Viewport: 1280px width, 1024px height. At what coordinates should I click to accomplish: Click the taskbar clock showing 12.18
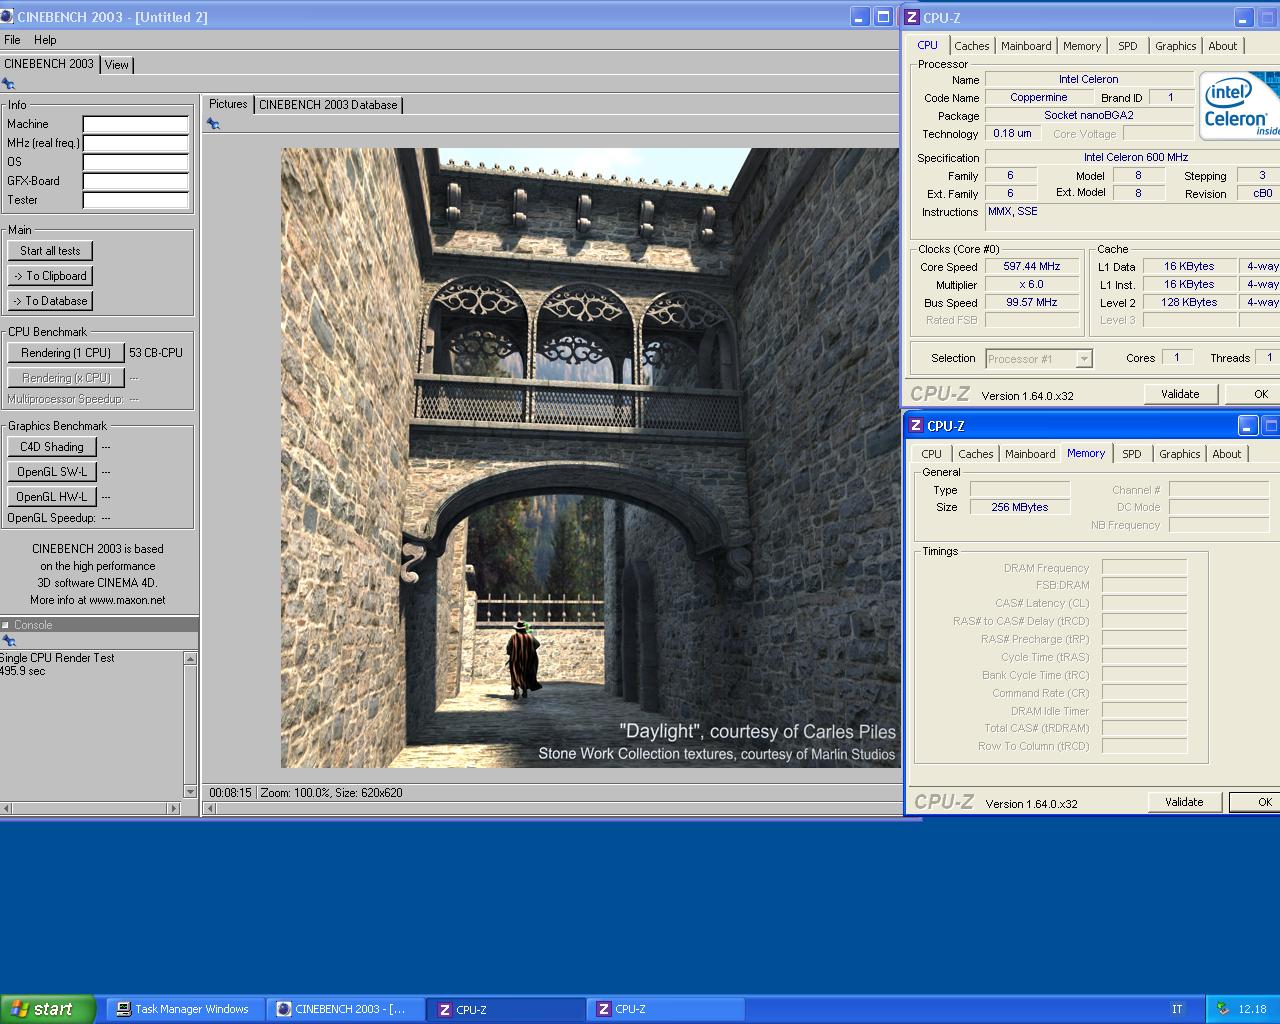[x=1252, y=1009]
